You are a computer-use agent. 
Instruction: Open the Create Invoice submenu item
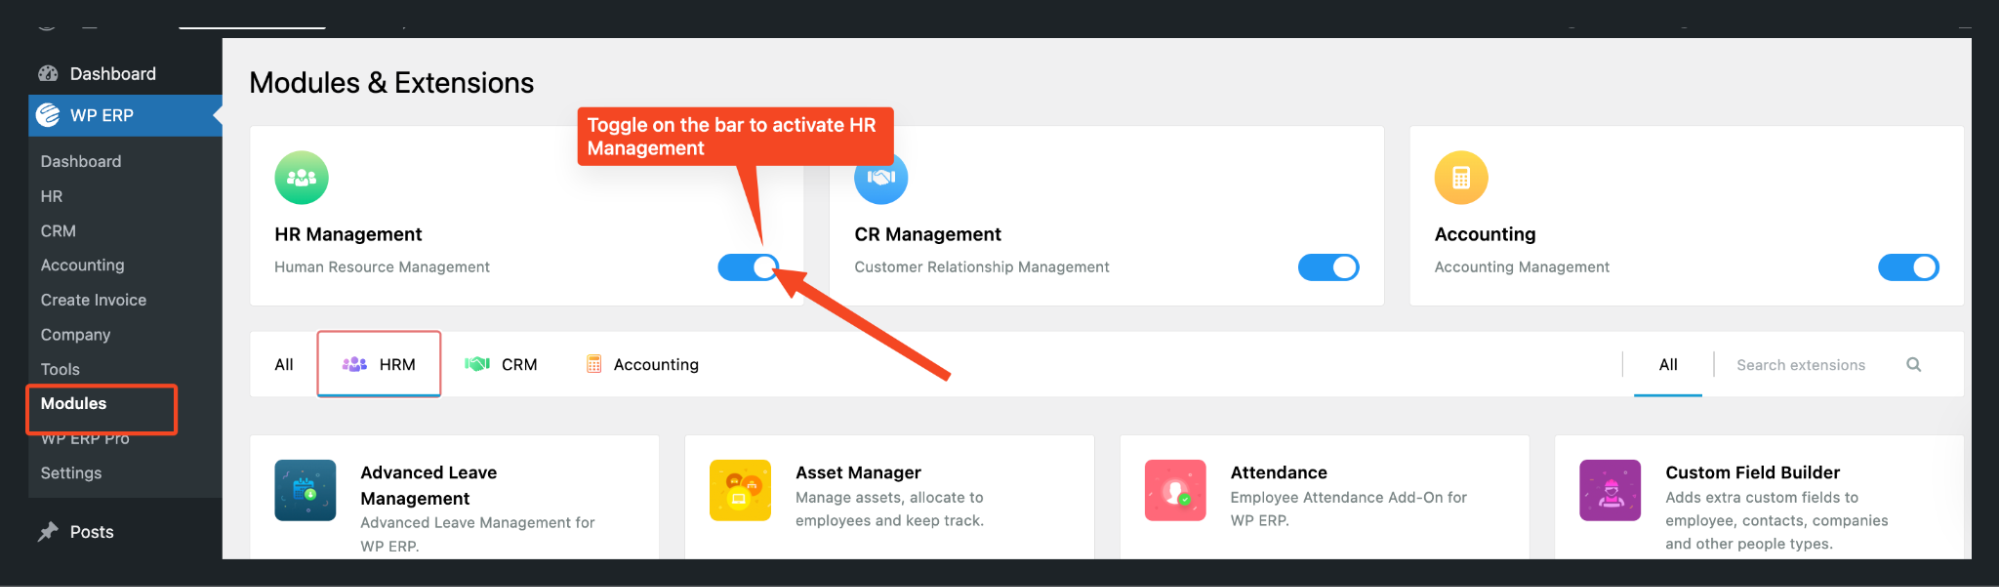pyautogui.click(x=93, y=300)
